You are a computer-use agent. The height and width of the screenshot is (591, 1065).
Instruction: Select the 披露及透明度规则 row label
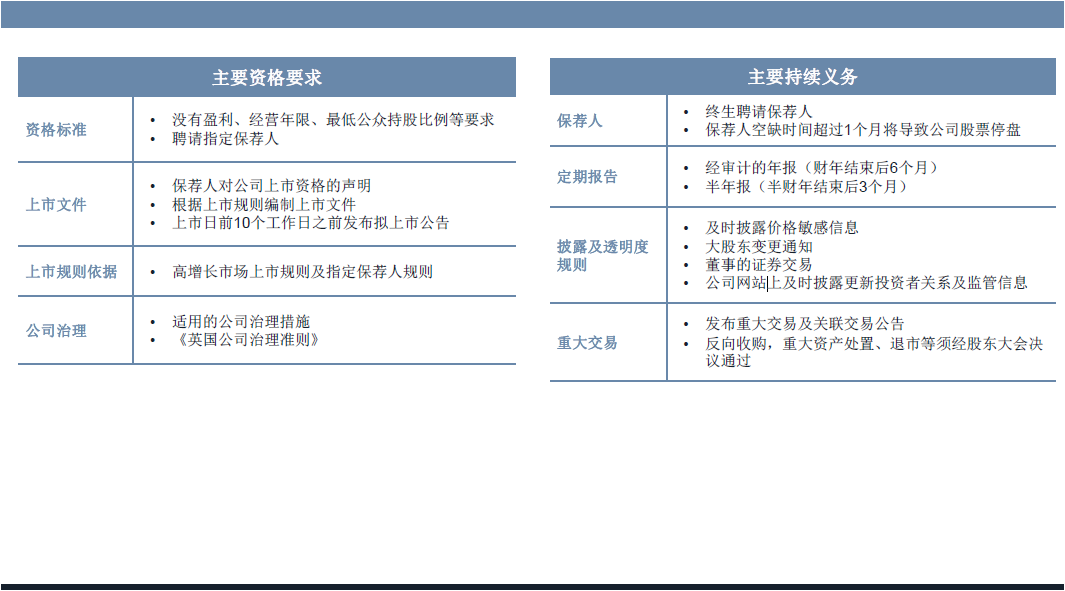pos(602,255)
